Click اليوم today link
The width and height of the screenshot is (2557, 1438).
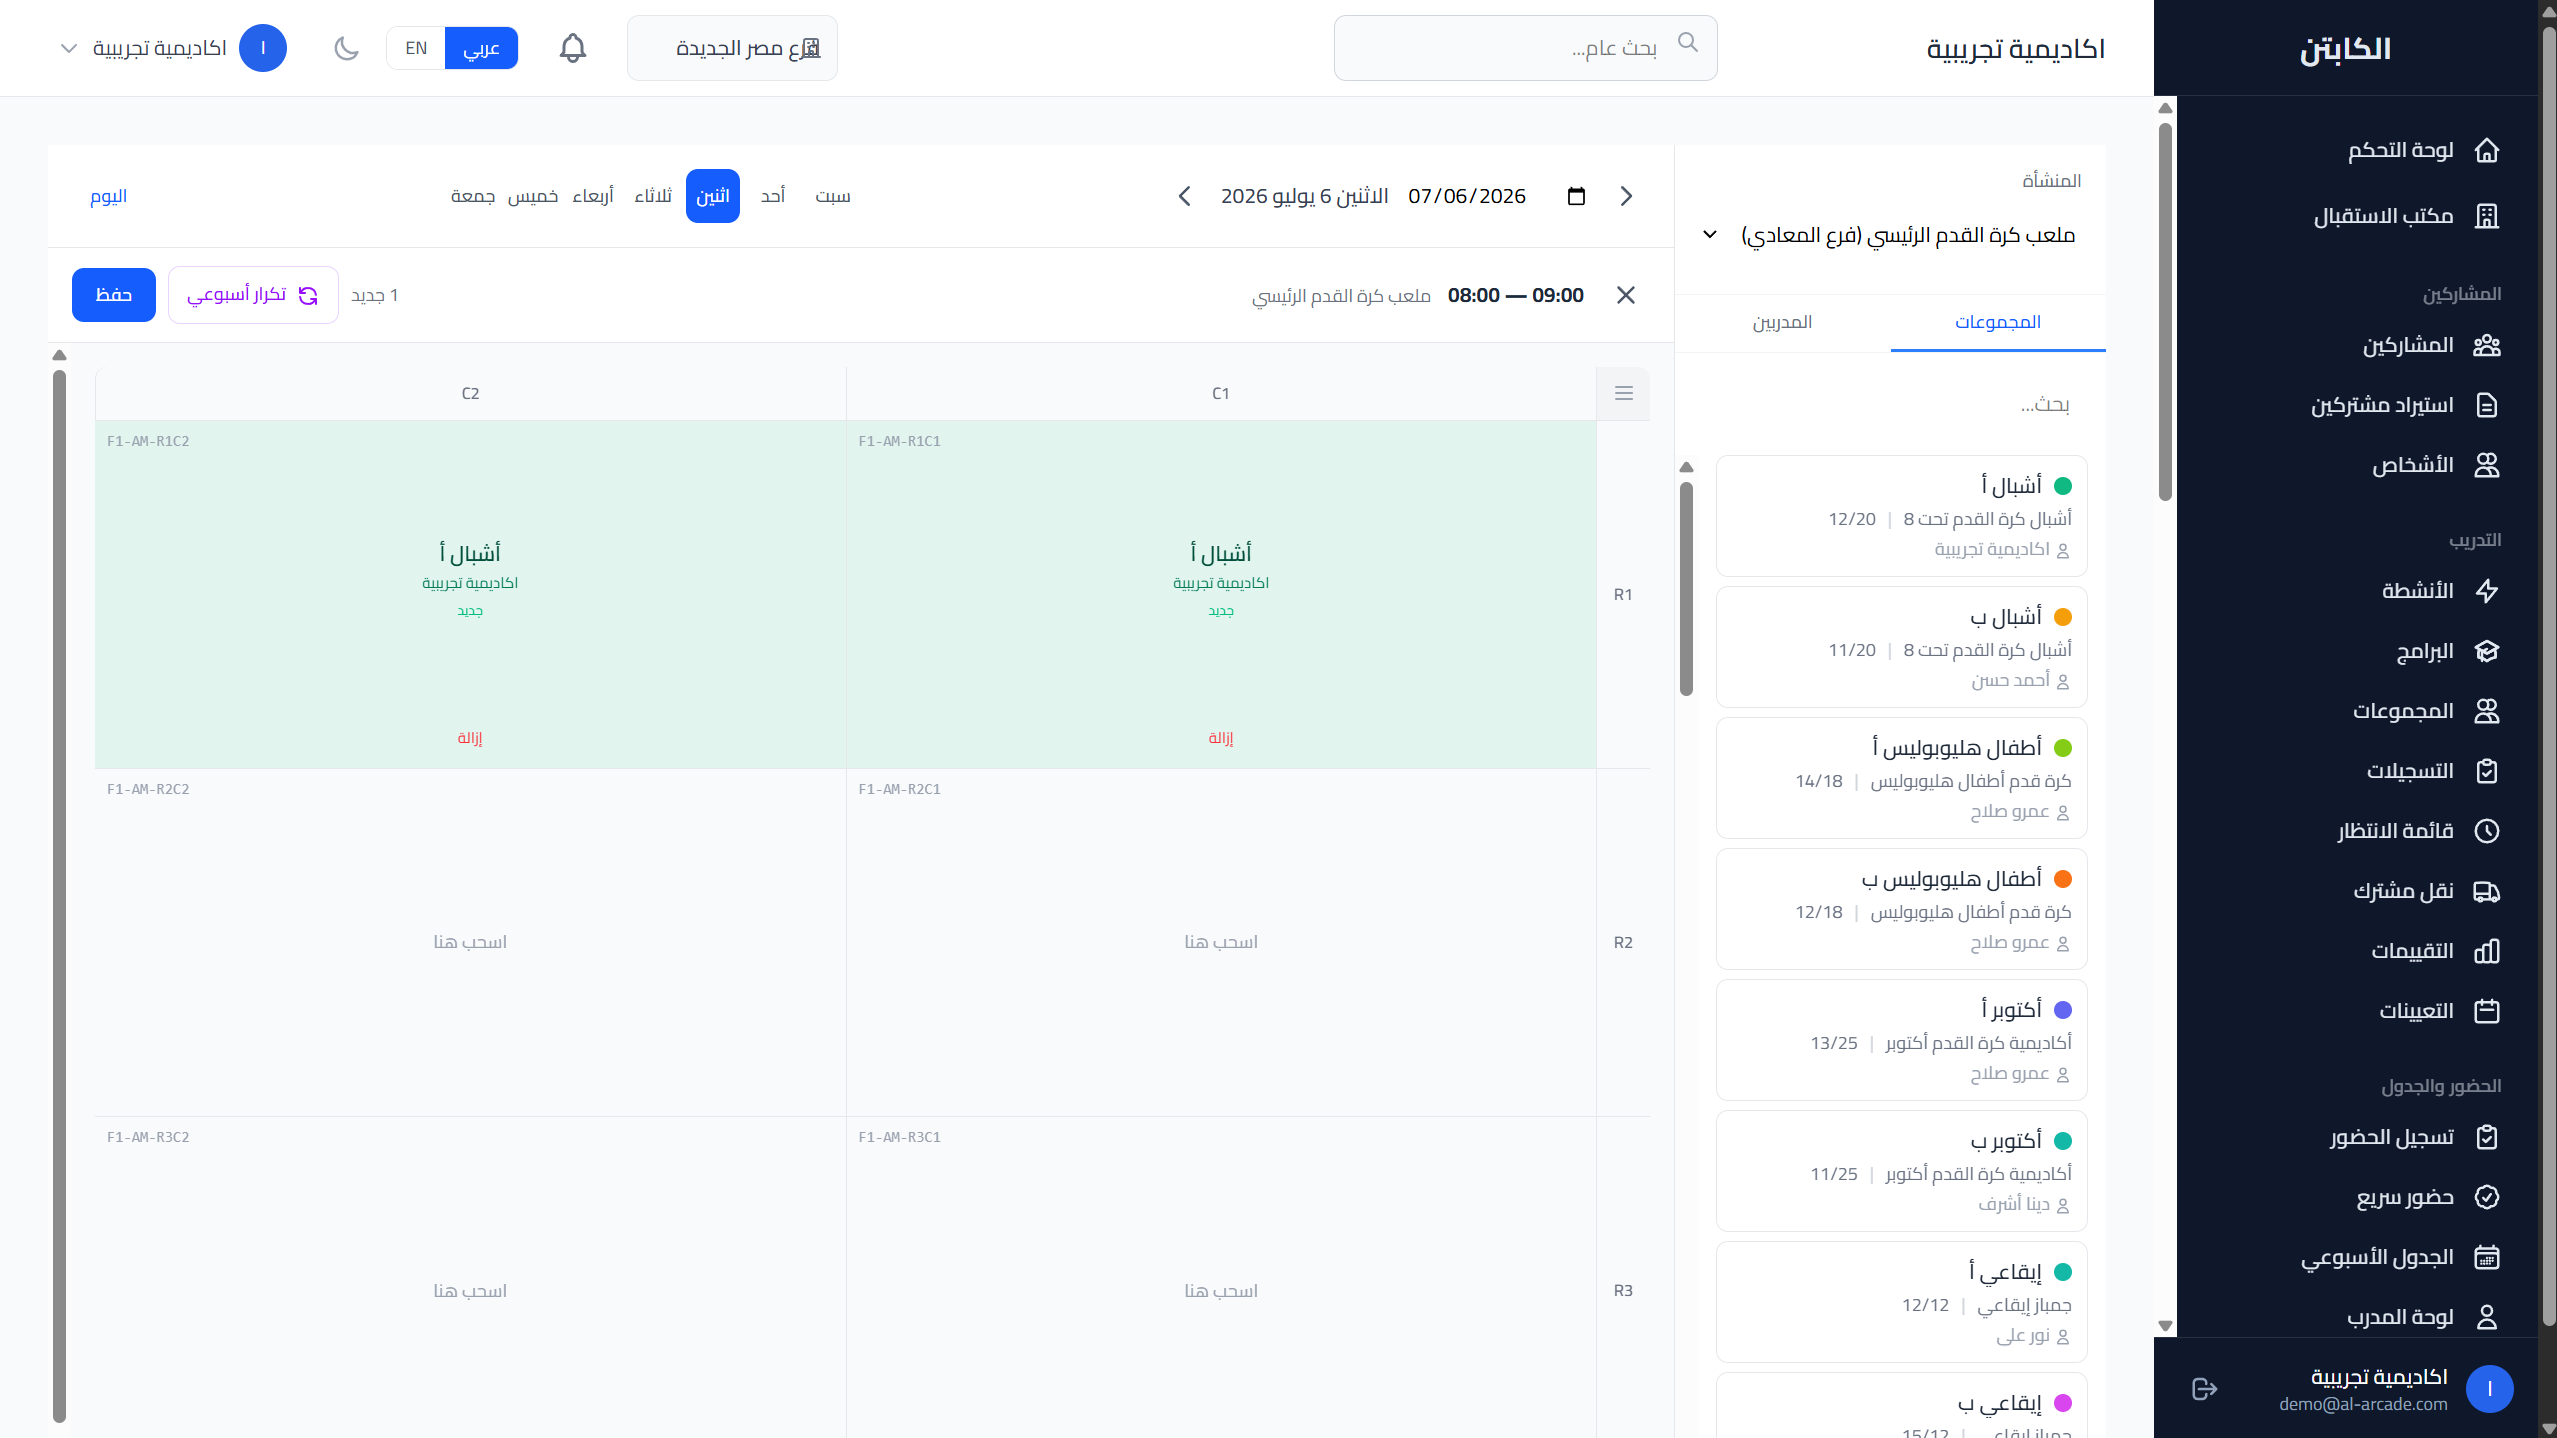click(108, 196)
